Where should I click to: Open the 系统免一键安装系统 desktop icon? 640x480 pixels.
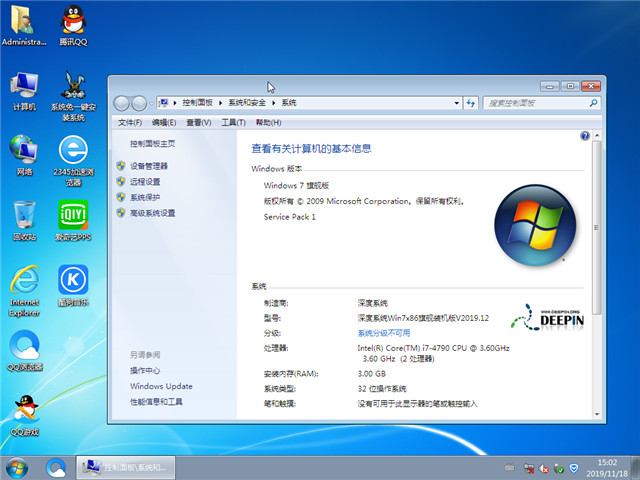pos(73,96)
